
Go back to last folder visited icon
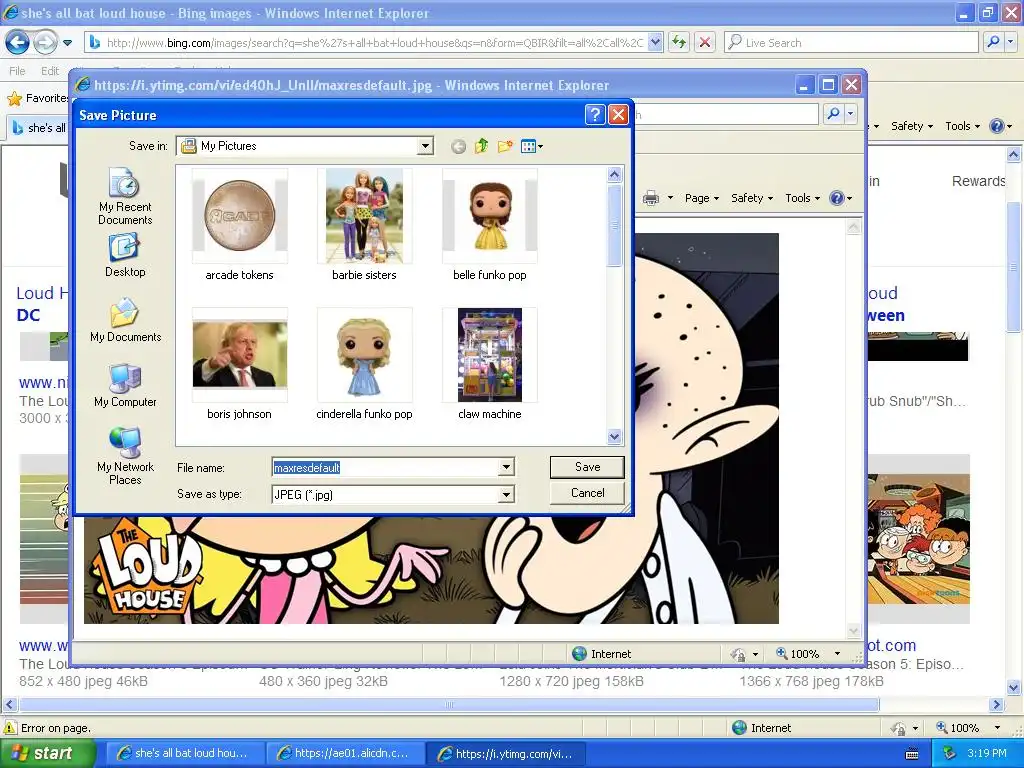[458, 146]
